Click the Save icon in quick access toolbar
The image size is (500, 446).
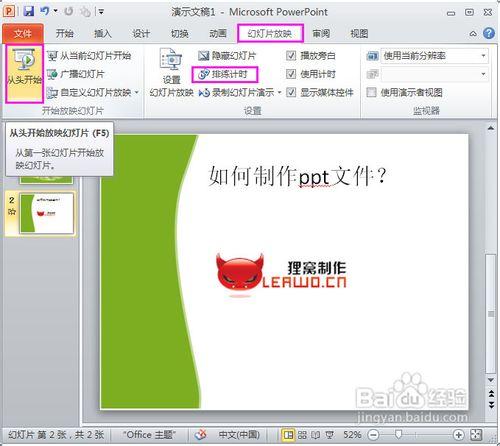tap(29, 12)
